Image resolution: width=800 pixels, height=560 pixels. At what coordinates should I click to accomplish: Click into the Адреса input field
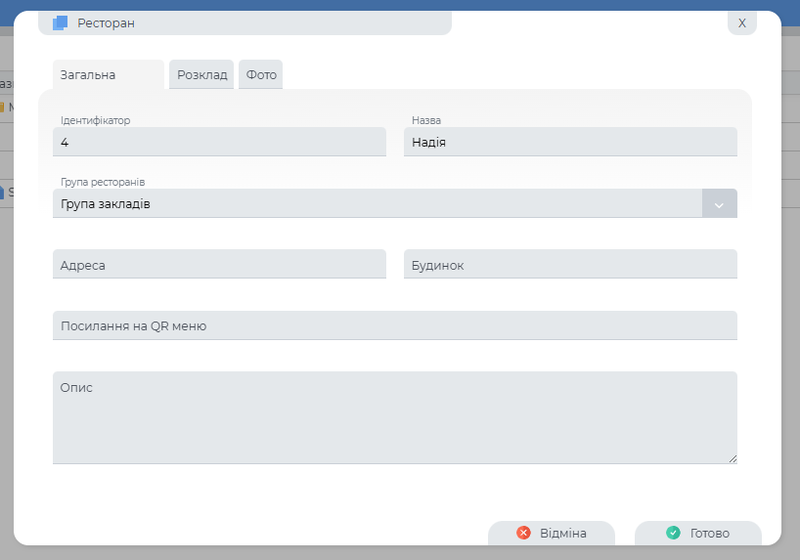pyautogui.click(x=219, y=265)
